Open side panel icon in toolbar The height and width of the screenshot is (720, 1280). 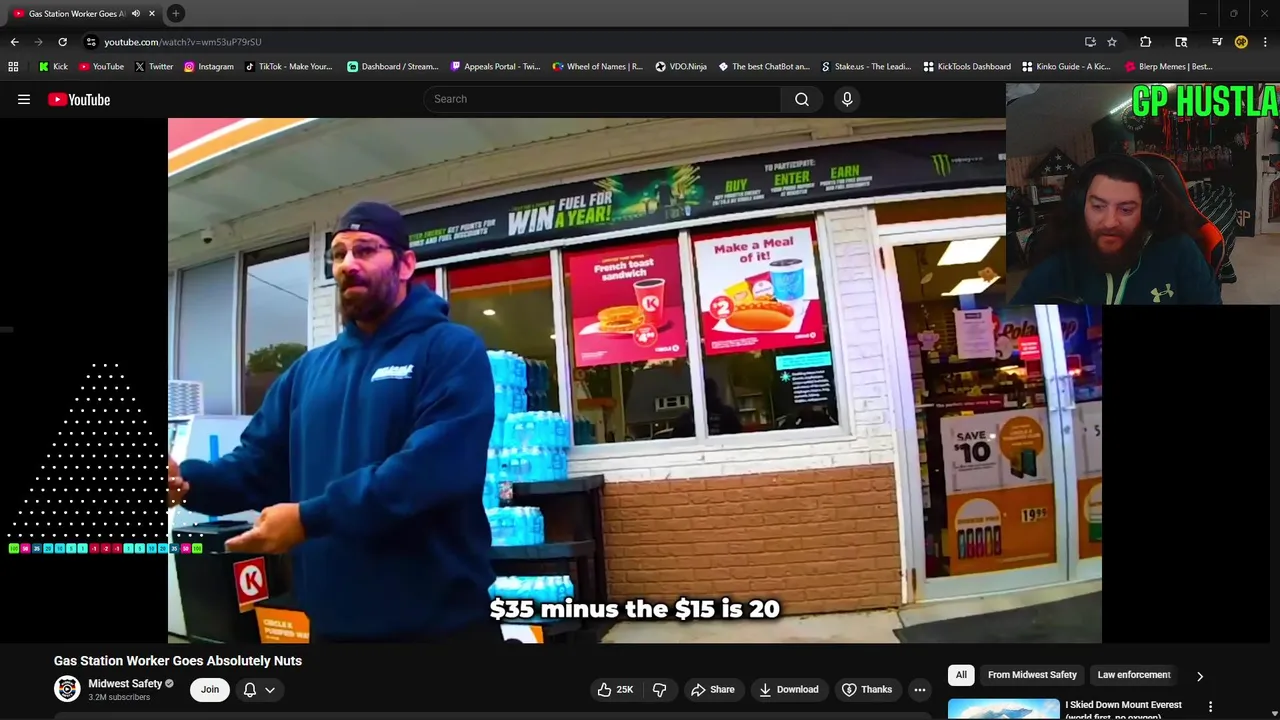[x=1181, y=42]
